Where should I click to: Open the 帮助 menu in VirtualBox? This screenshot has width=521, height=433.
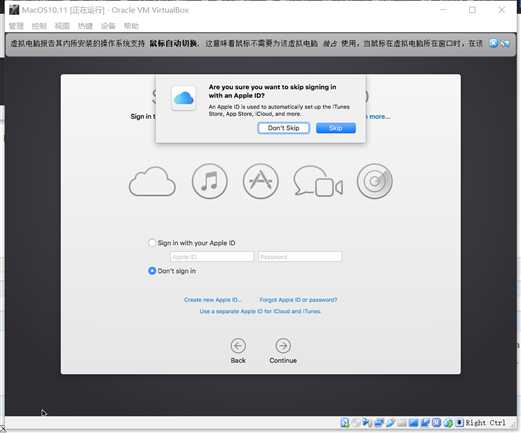tap(131, 26)
